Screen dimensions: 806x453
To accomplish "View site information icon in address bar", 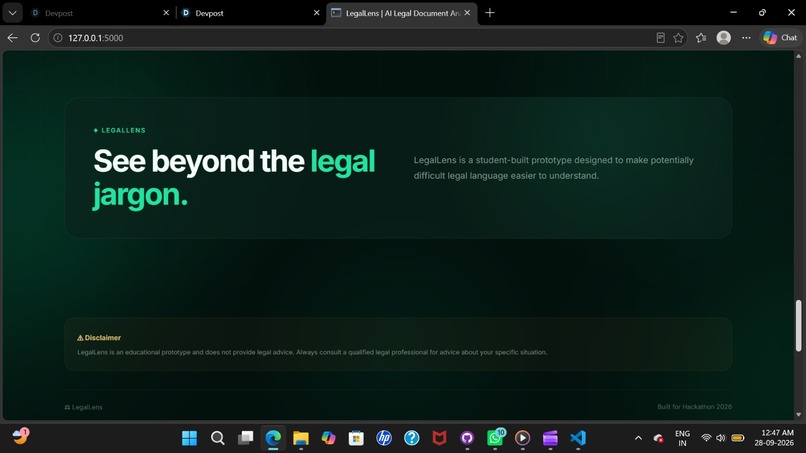I will point(58,38).
